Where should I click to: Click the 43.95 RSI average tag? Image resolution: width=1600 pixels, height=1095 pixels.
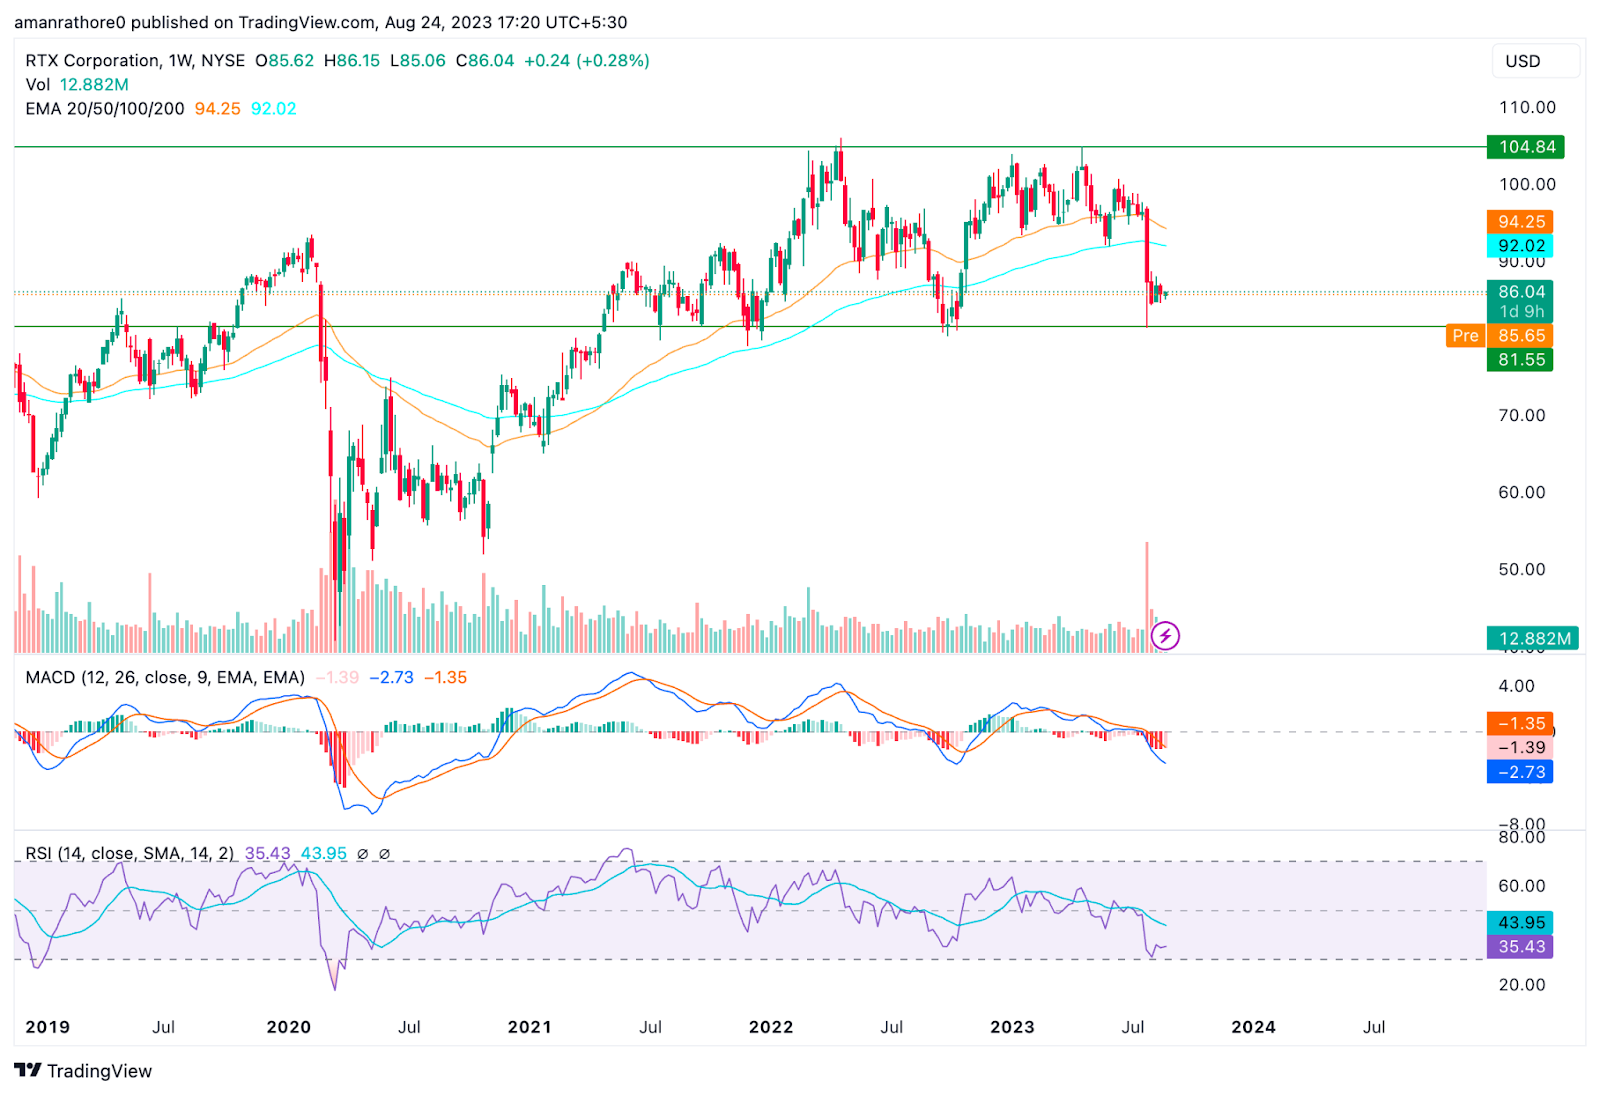pyautogui.click(x=1520, y=923)
